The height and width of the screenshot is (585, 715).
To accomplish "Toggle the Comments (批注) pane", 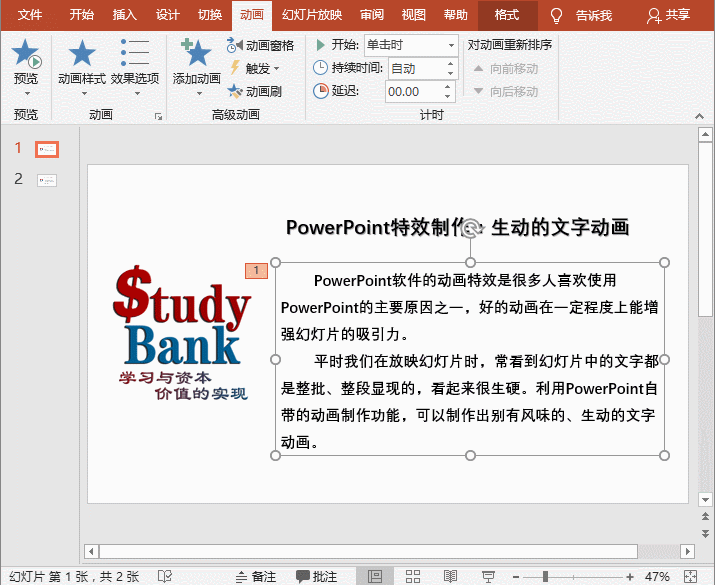I will pos(316,577).
